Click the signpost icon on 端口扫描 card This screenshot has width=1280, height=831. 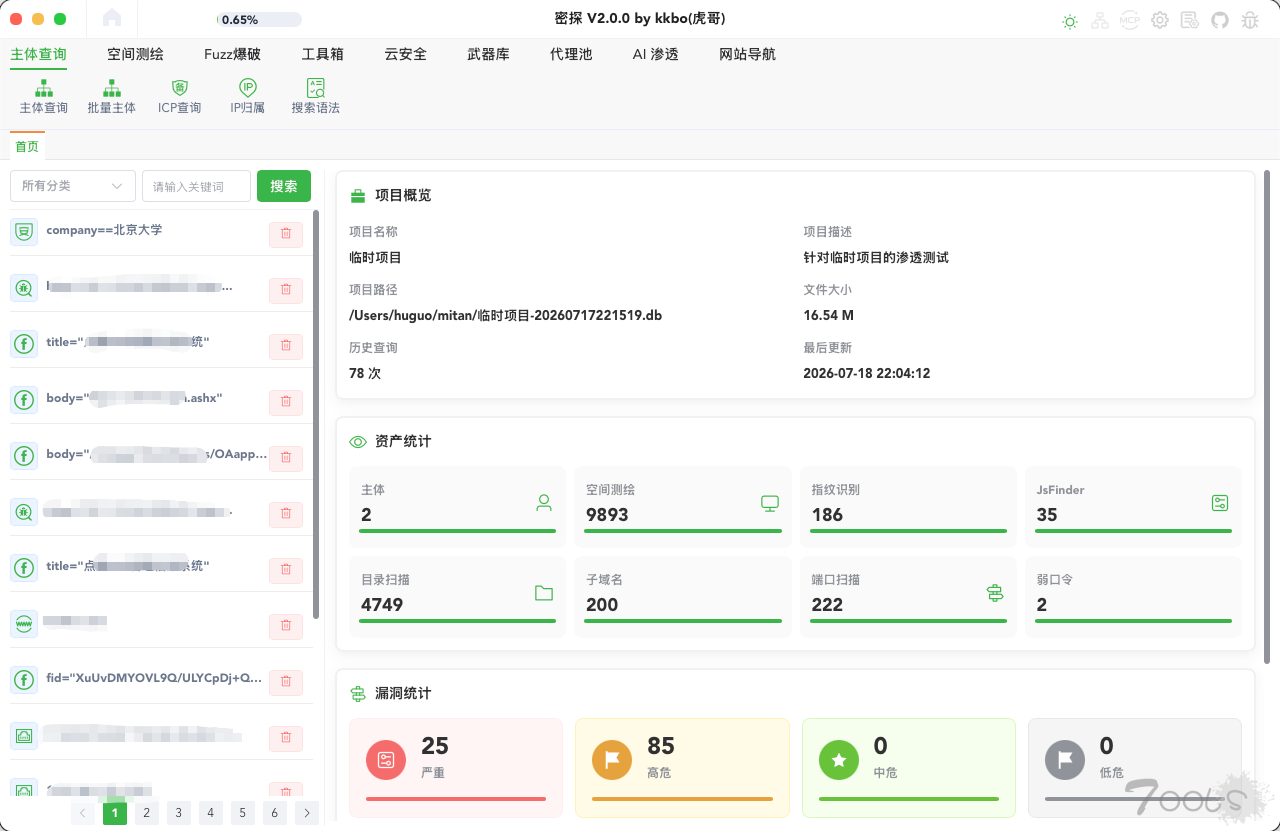click(995, 593)
